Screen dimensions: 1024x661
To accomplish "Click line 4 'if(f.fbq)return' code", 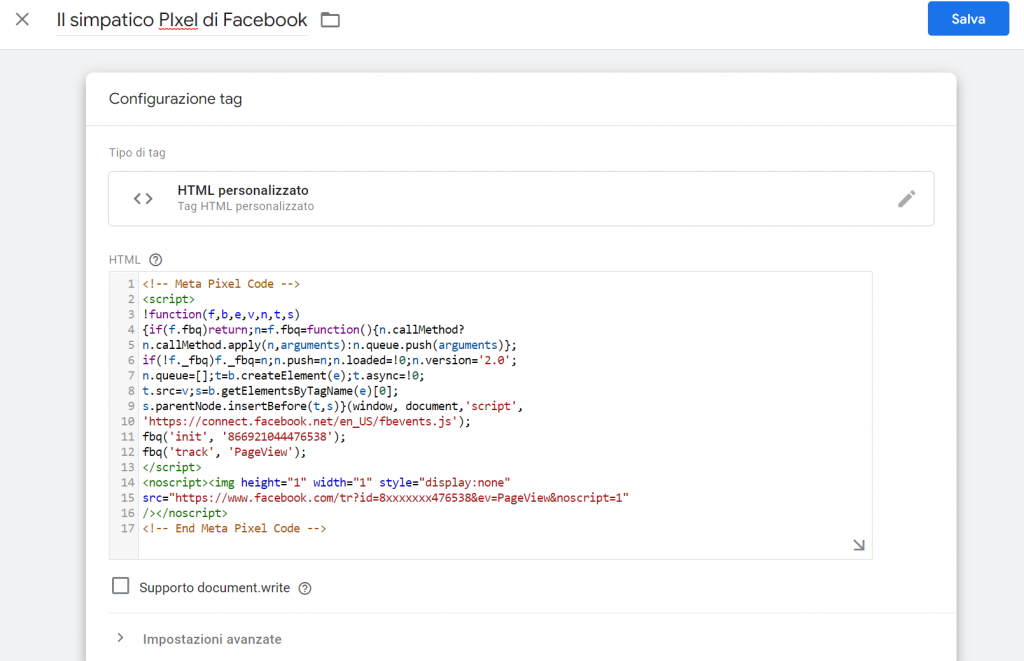I will pyautogui.click(x=304, y=330).
